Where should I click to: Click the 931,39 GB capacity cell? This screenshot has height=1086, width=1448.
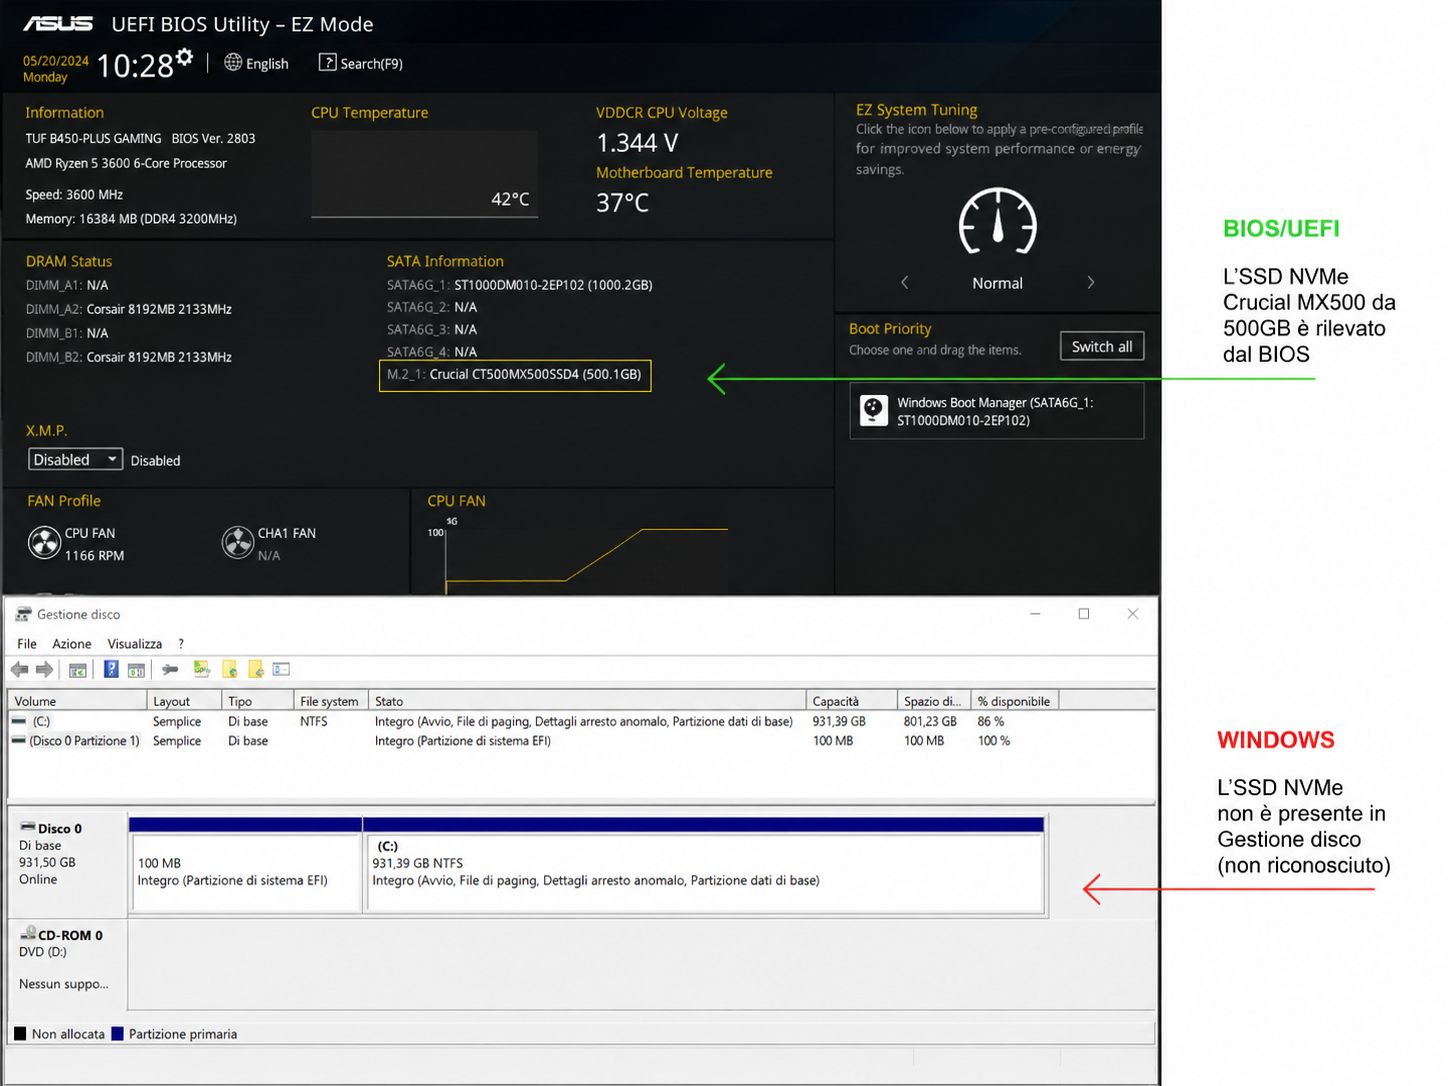839,721
